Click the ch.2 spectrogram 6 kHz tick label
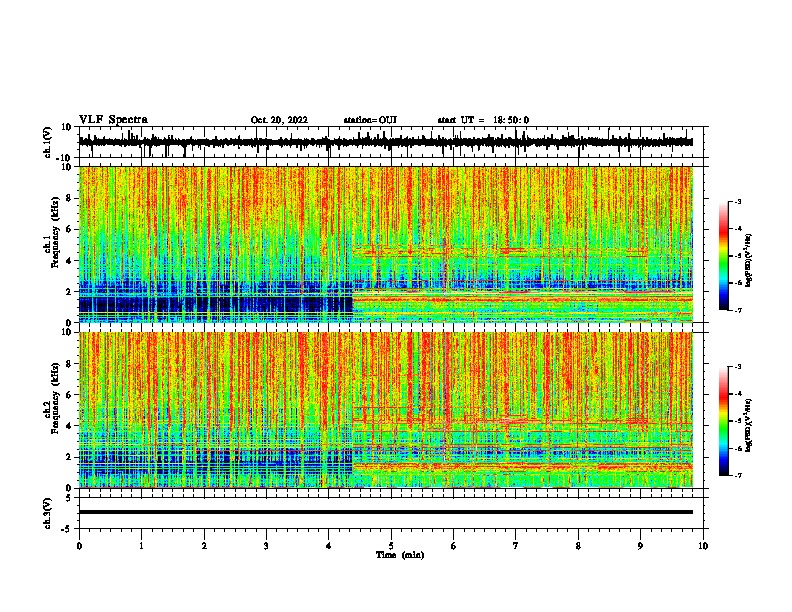The height and width of the screenshot is (612, 792). [69, 395]
